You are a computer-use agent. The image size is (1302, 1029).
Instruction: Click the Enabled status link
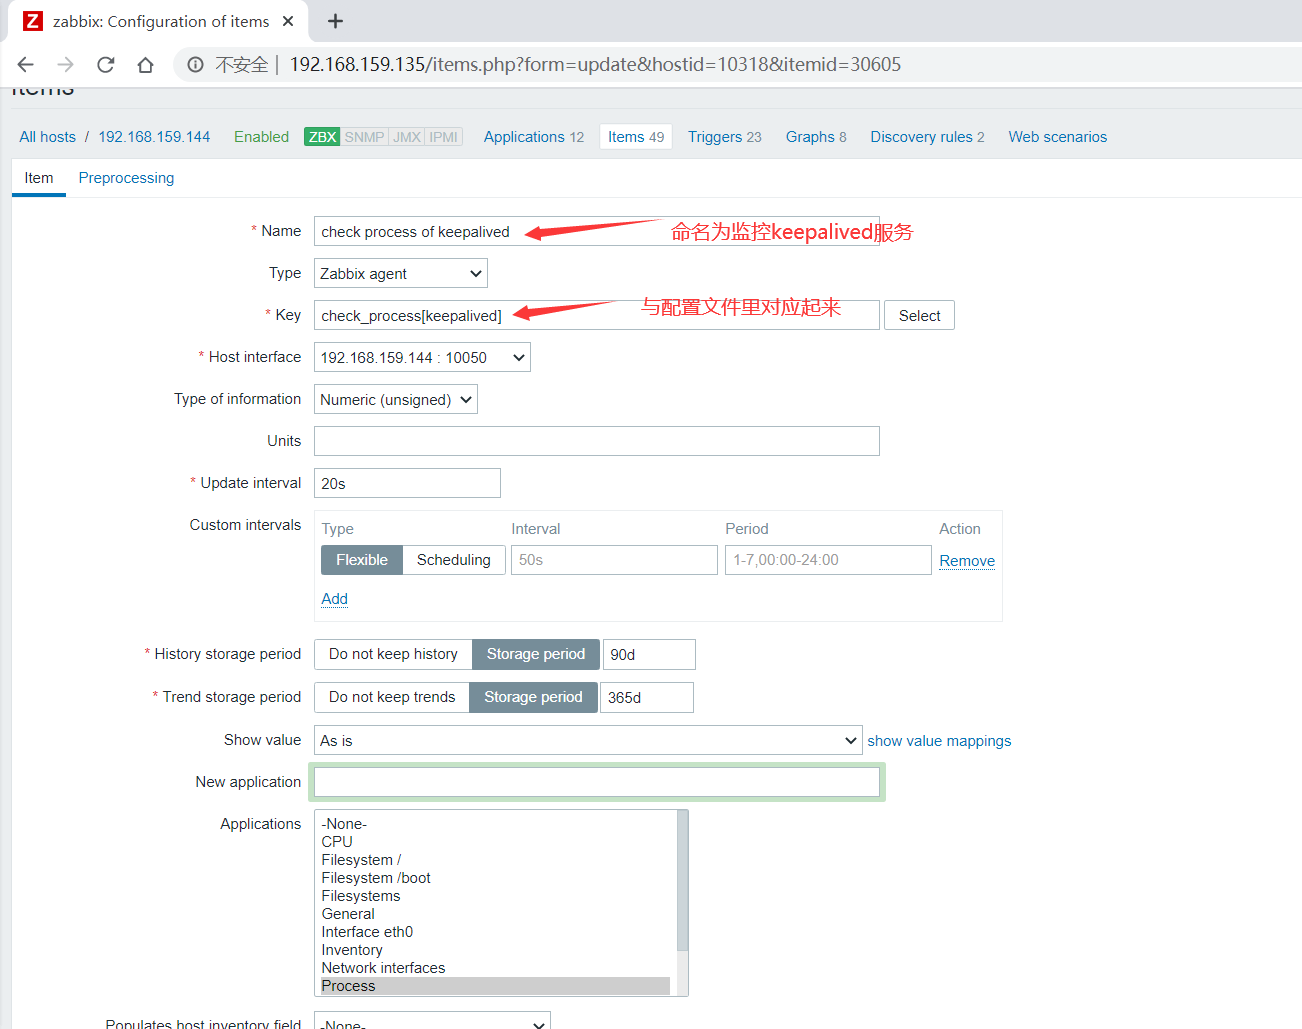pyautogui.click(x=261, y=137)
